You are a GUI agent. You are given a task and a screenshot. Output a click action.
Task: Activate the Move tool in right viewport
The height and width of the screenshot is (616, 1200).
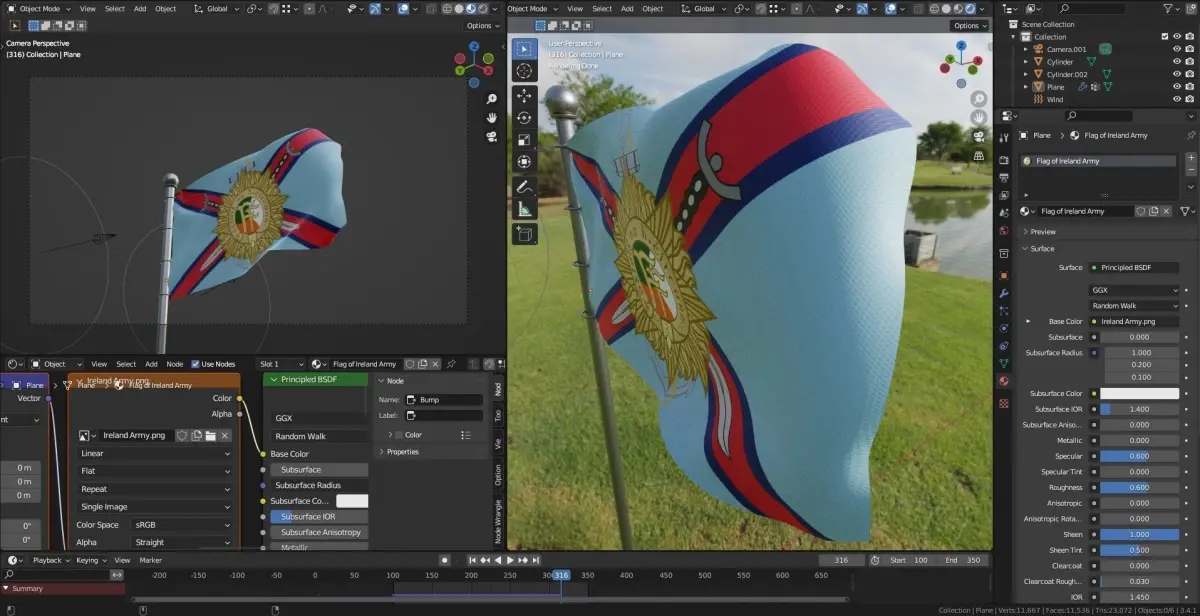pyautogui.click(x=525, y=96)
